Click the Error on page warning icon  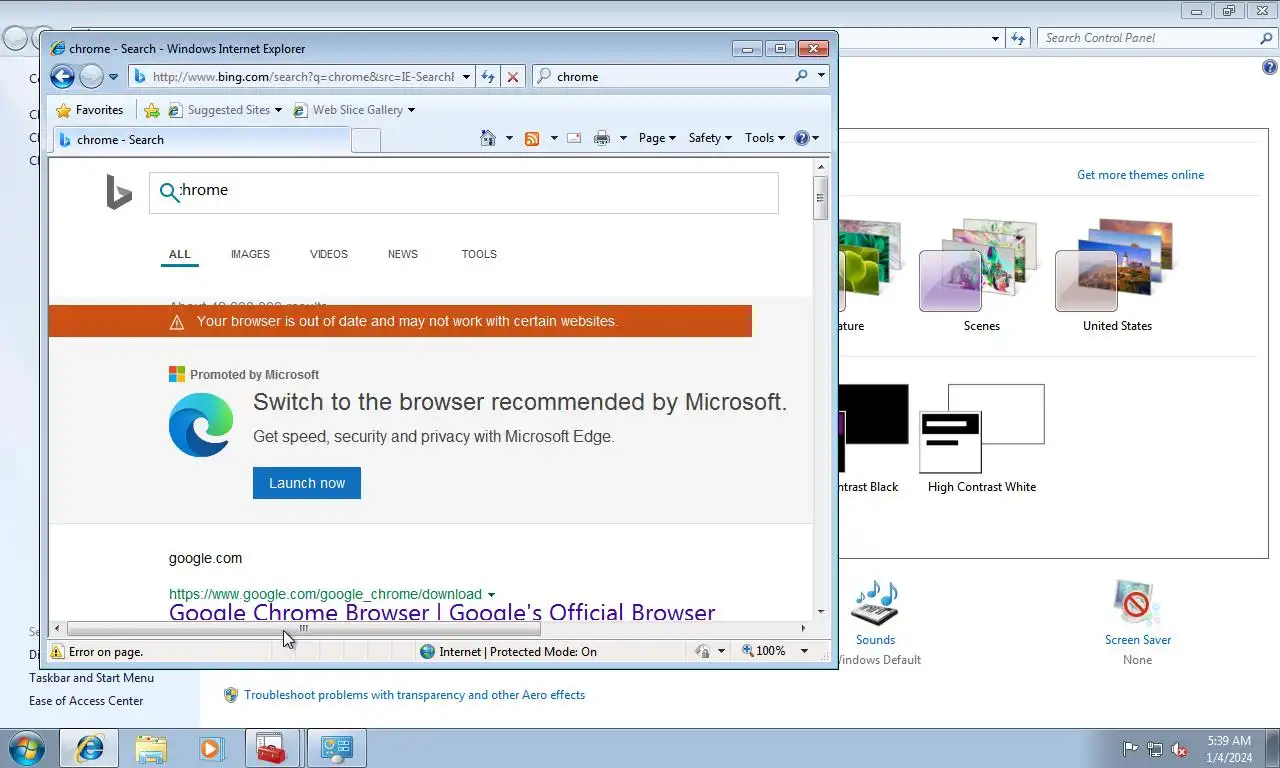click(57, 652)
